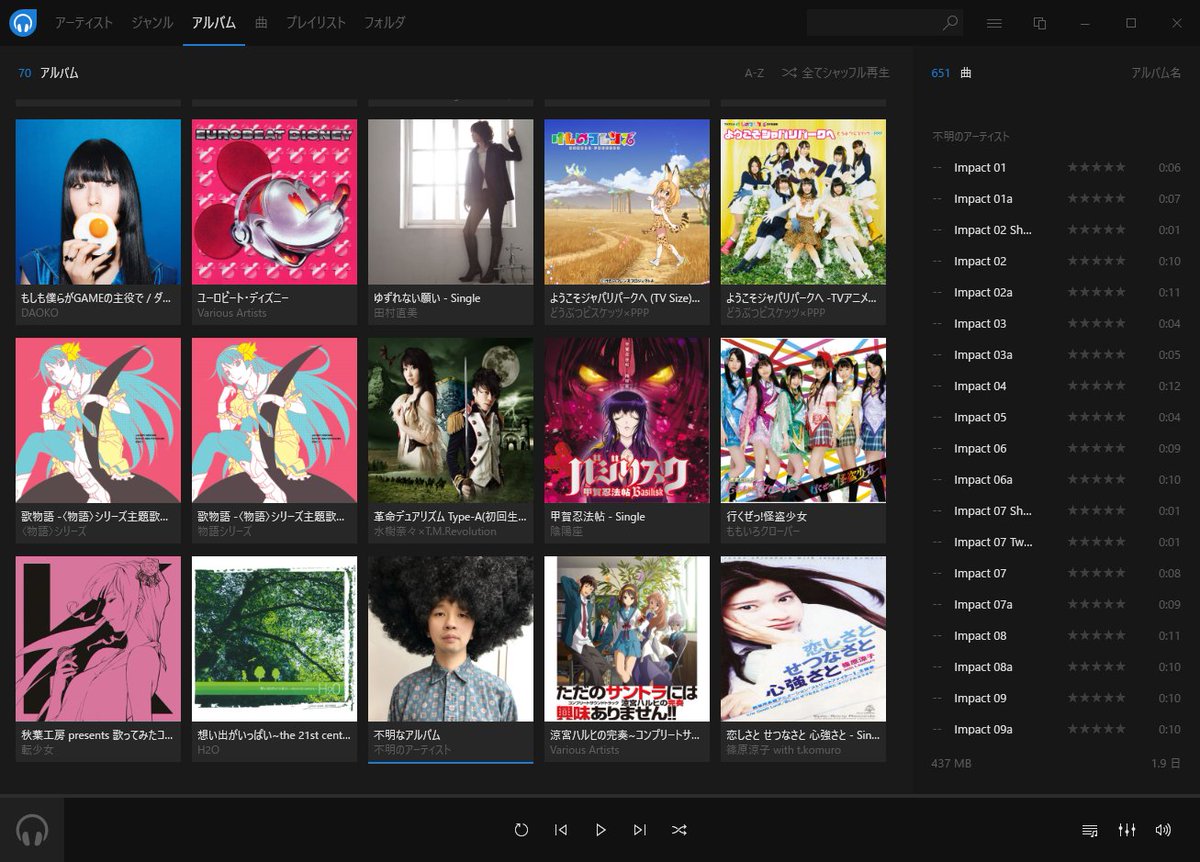Click 水樹奈々×T.M.Revolution artist name
The image size is (1200, 862).
434,531
